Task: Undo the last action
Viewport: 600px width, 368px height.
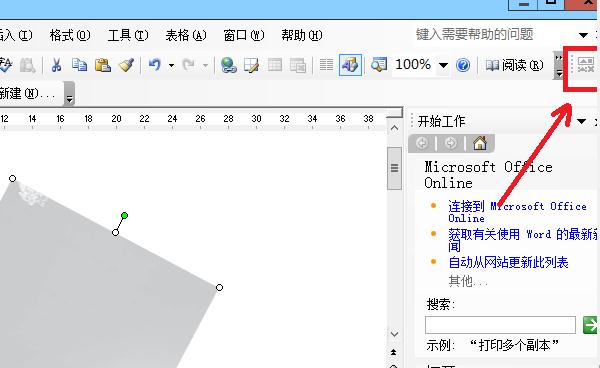Action: pyautogui.click(x=155, y=65)
